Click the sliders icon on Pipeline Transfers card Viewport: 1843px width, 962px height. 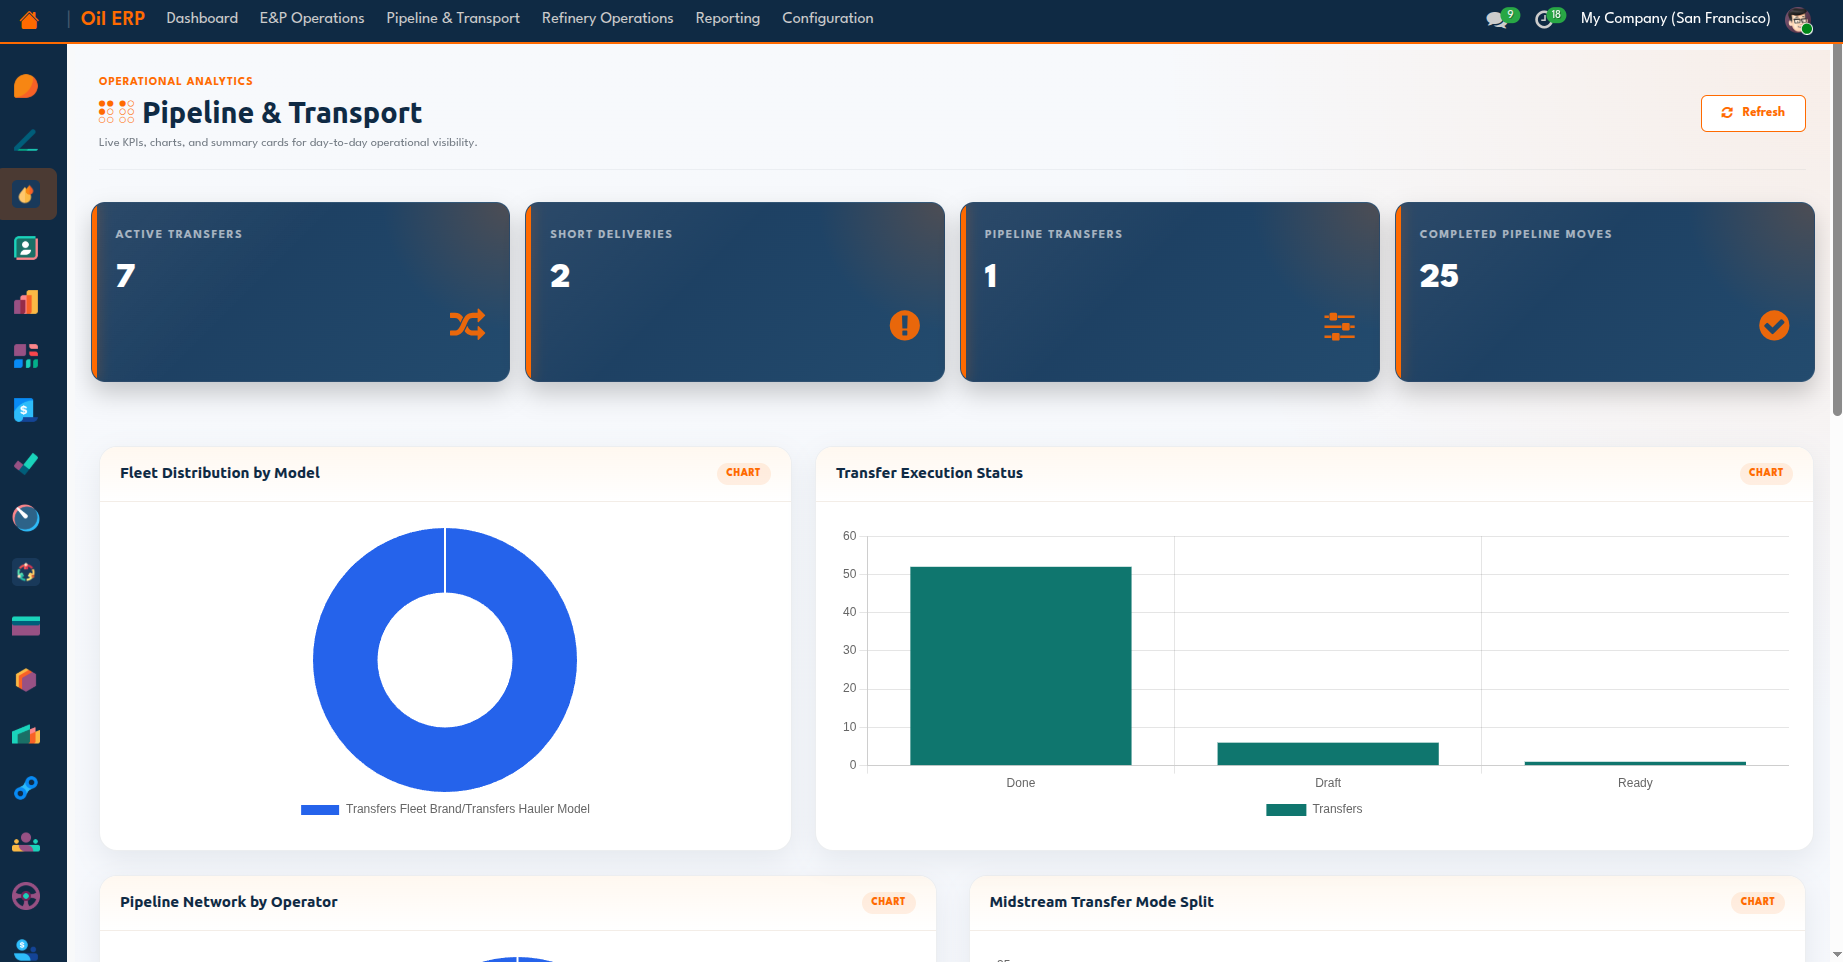[1339, 326]
